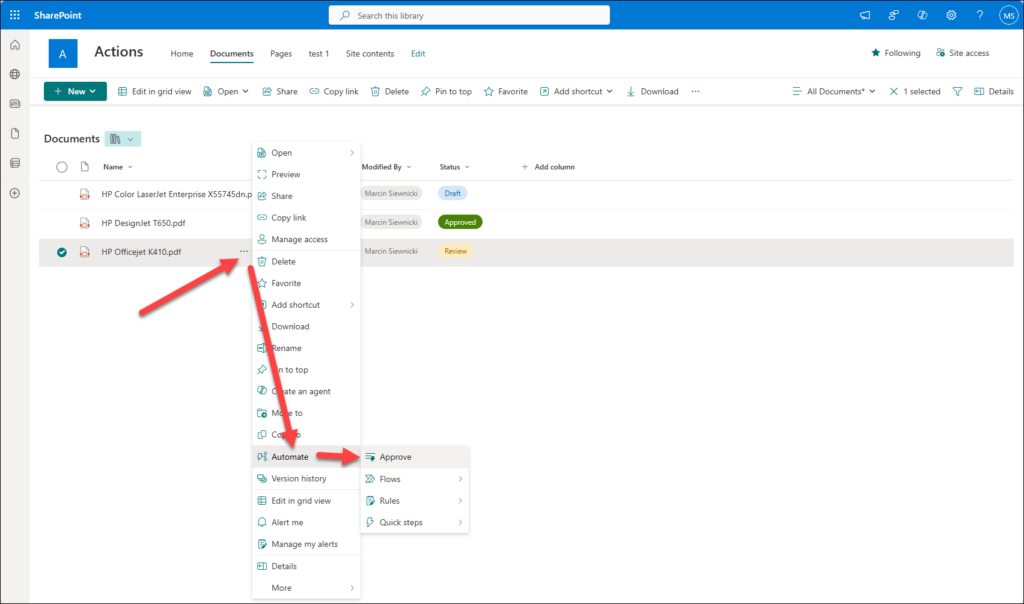Open the All Documents view dropdown

point(833,91)
